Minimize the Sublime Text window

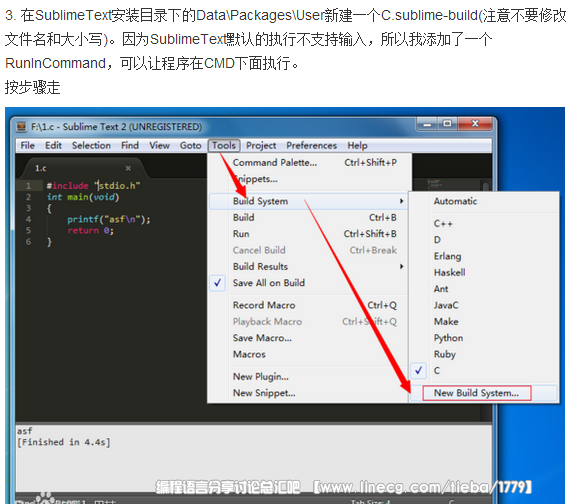coord(427,124)
